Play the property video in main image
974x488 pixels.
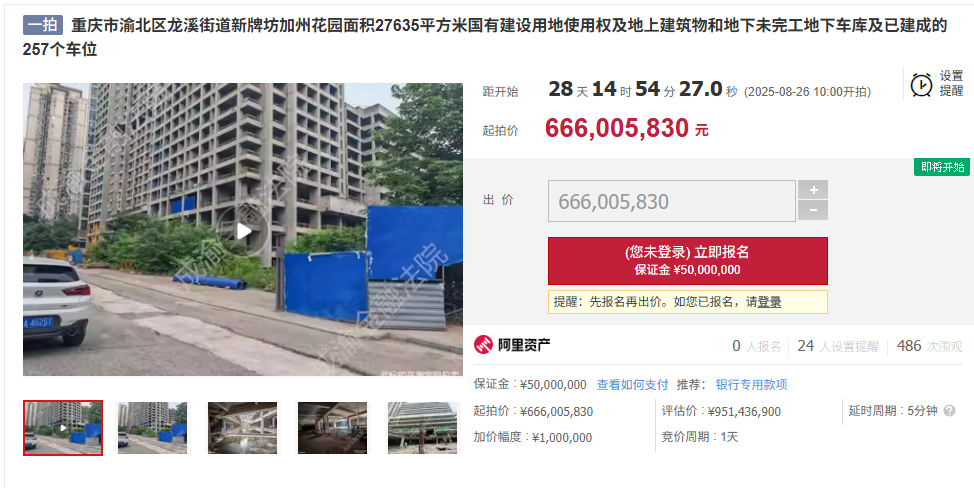pyautogui.click(x=243, y=231)
